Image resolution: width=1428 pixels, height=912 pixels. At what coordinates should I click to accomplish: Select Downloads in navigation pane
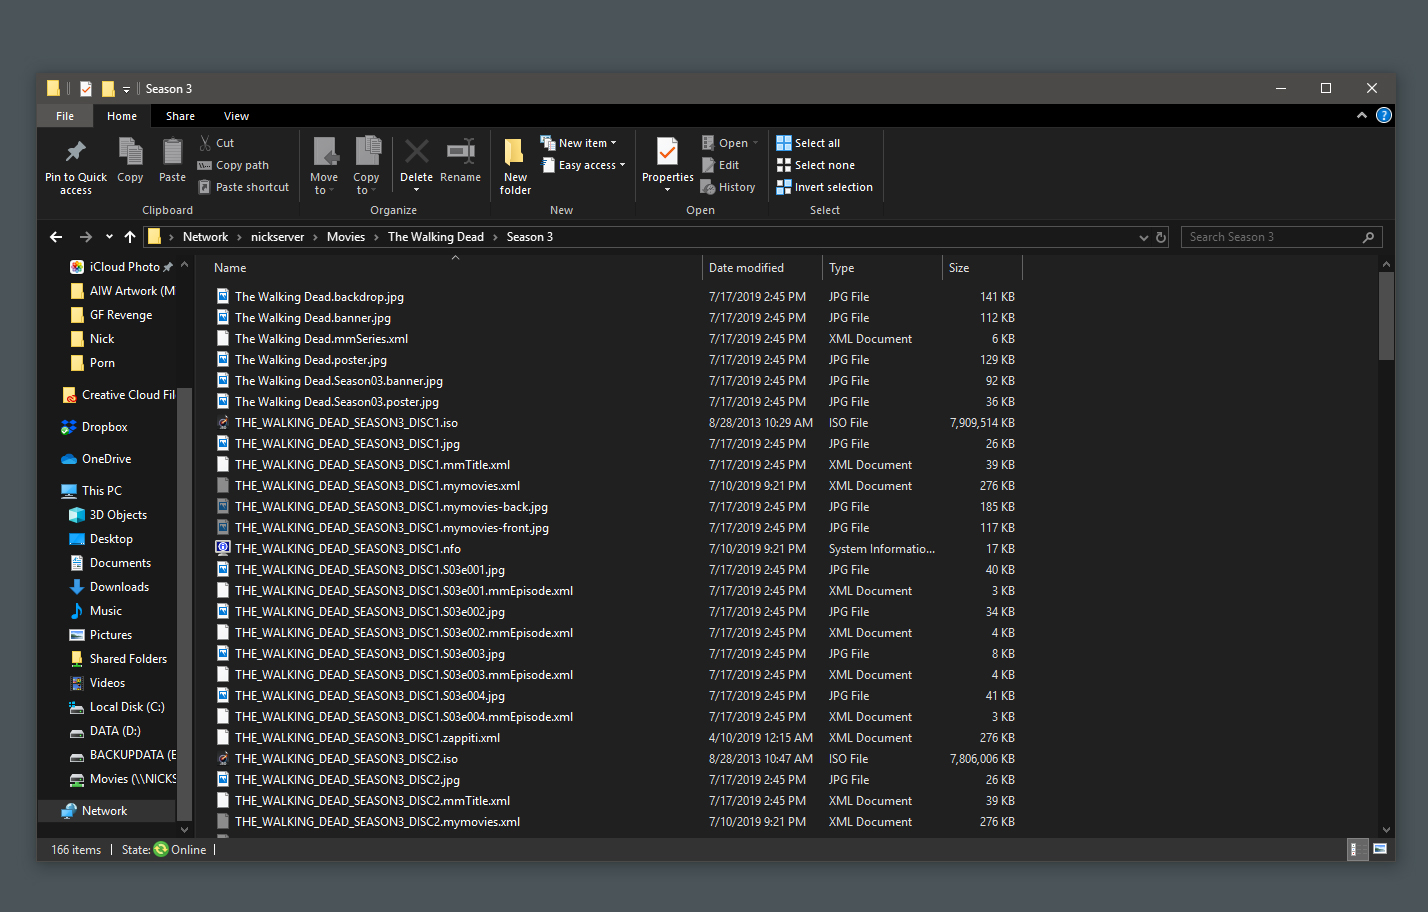119,587
